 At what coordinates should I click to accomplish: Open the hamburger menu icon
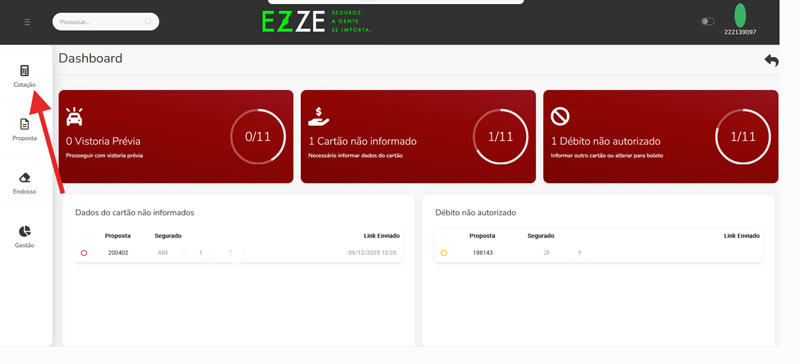[27, 22]
